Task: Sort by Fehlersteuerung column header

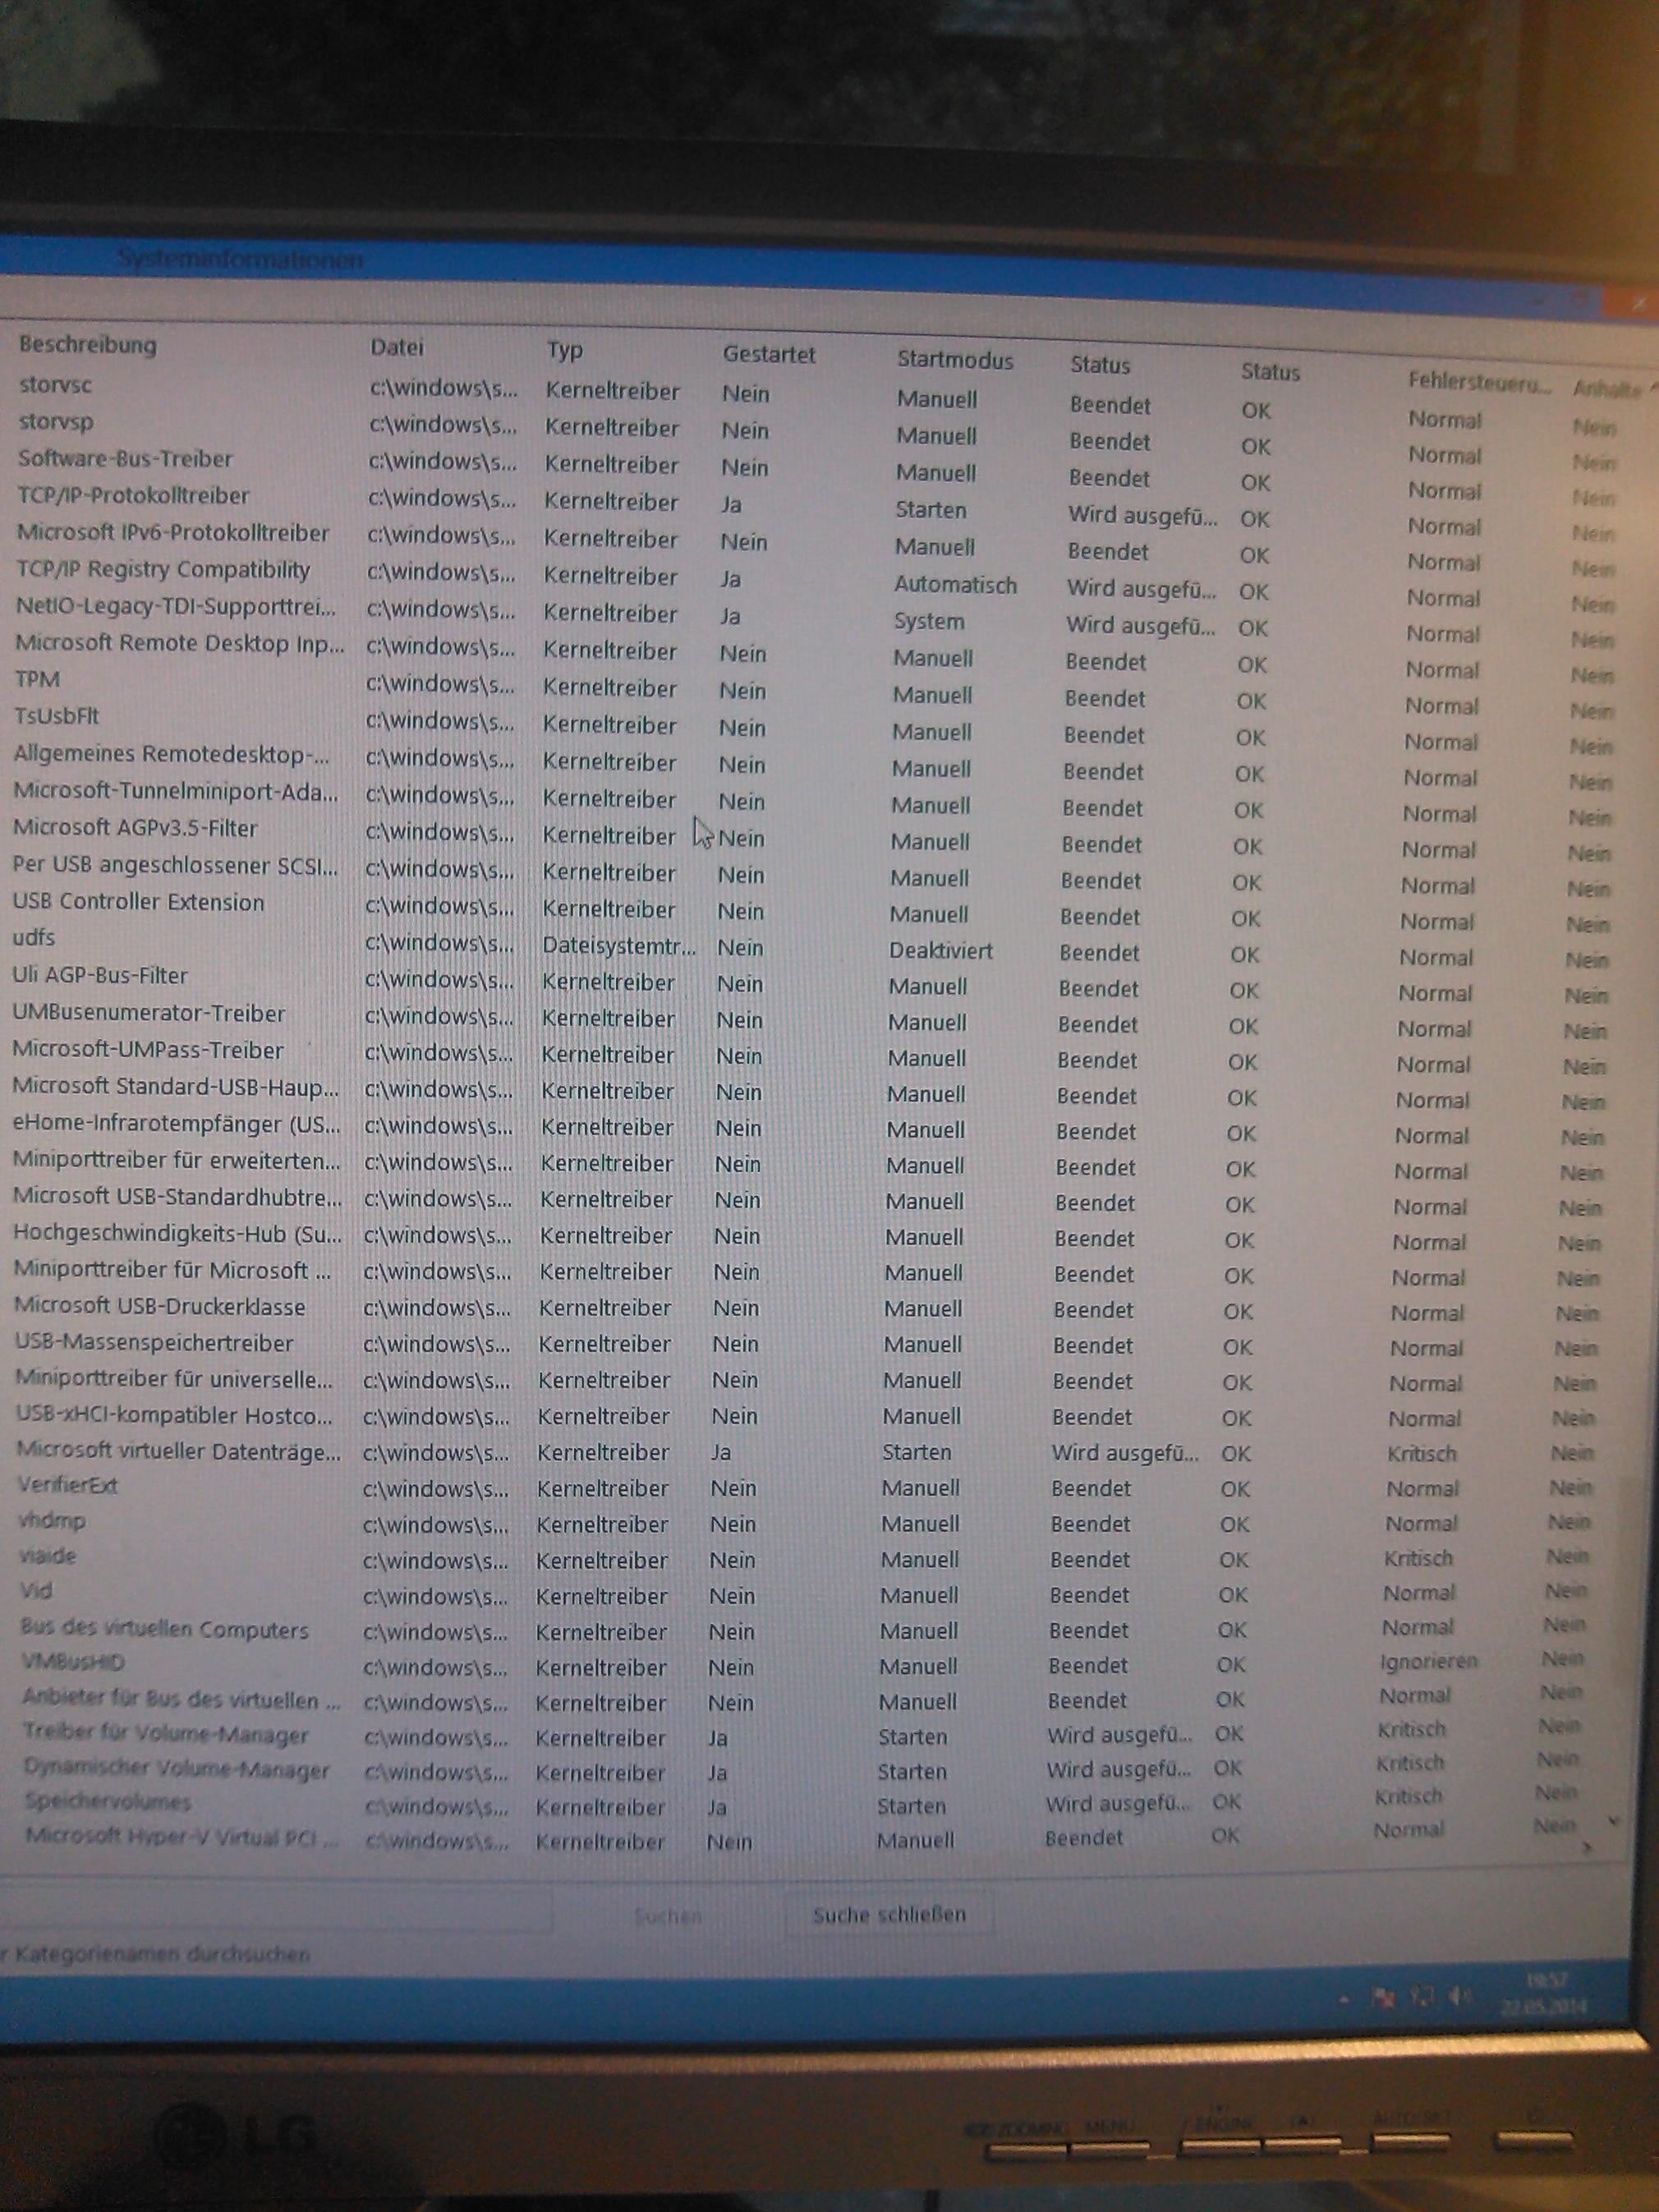Action: tap(1478, 382)
